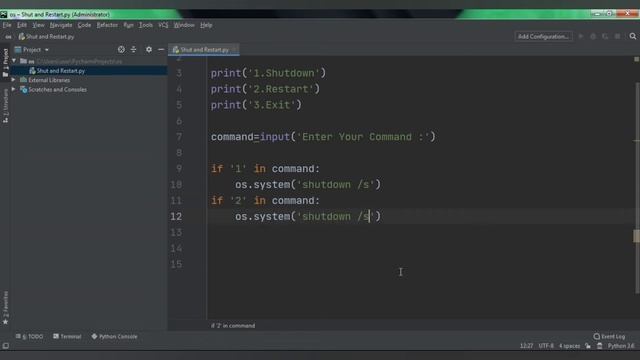640x360 pixels.
Task: Open the Navigate menu
Action: point(61,25)
